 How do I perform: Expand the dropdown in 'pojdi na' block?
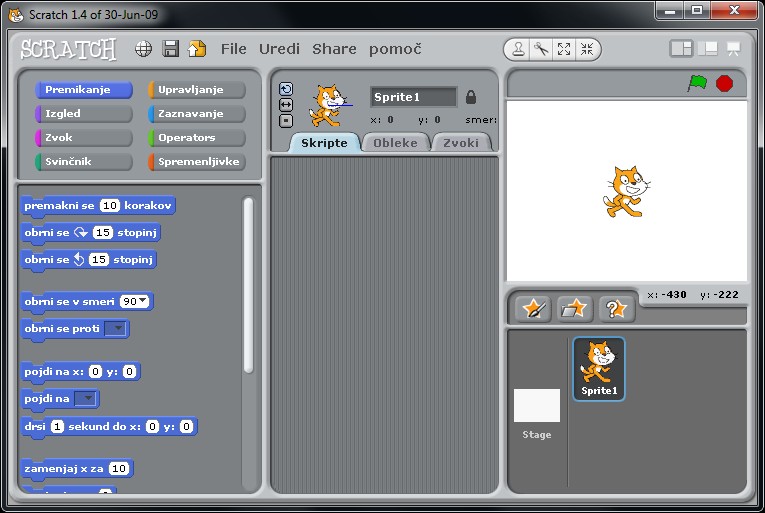pos(87,399)
